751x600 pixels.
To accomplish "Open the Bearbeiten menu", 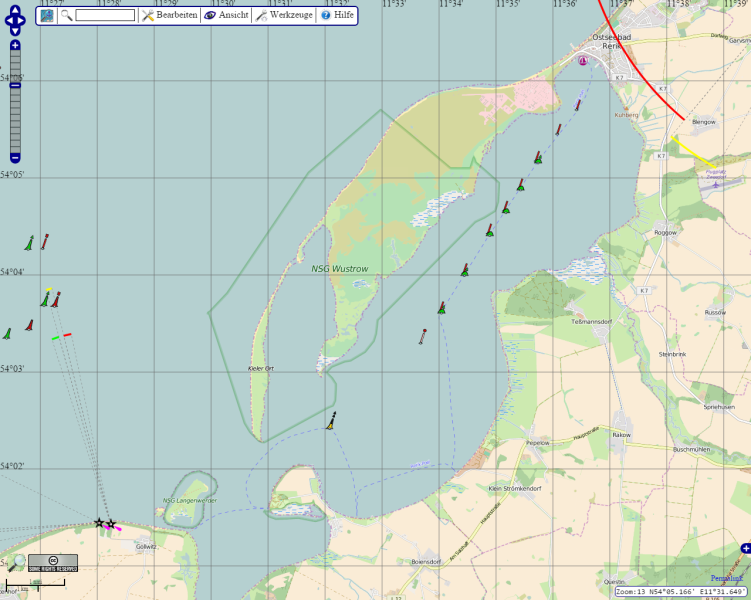I will 168,16.
